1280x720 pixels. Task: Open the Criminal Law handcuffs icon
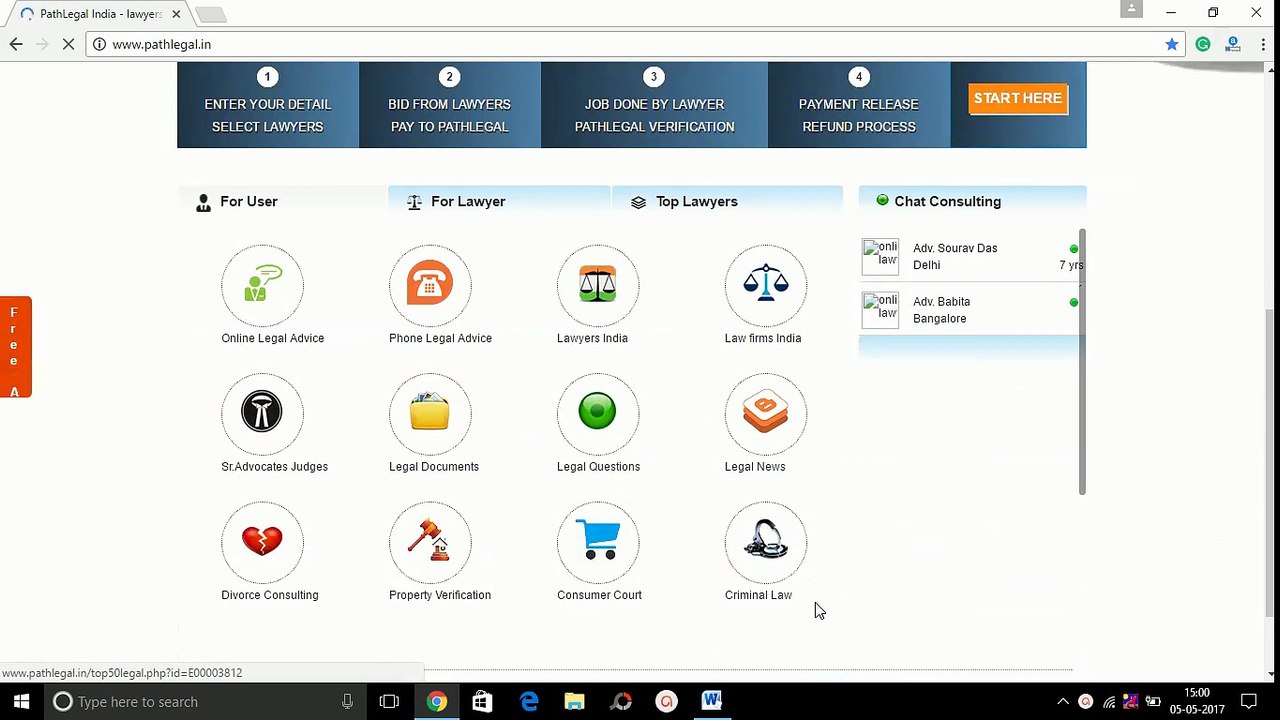click(766, 543)
